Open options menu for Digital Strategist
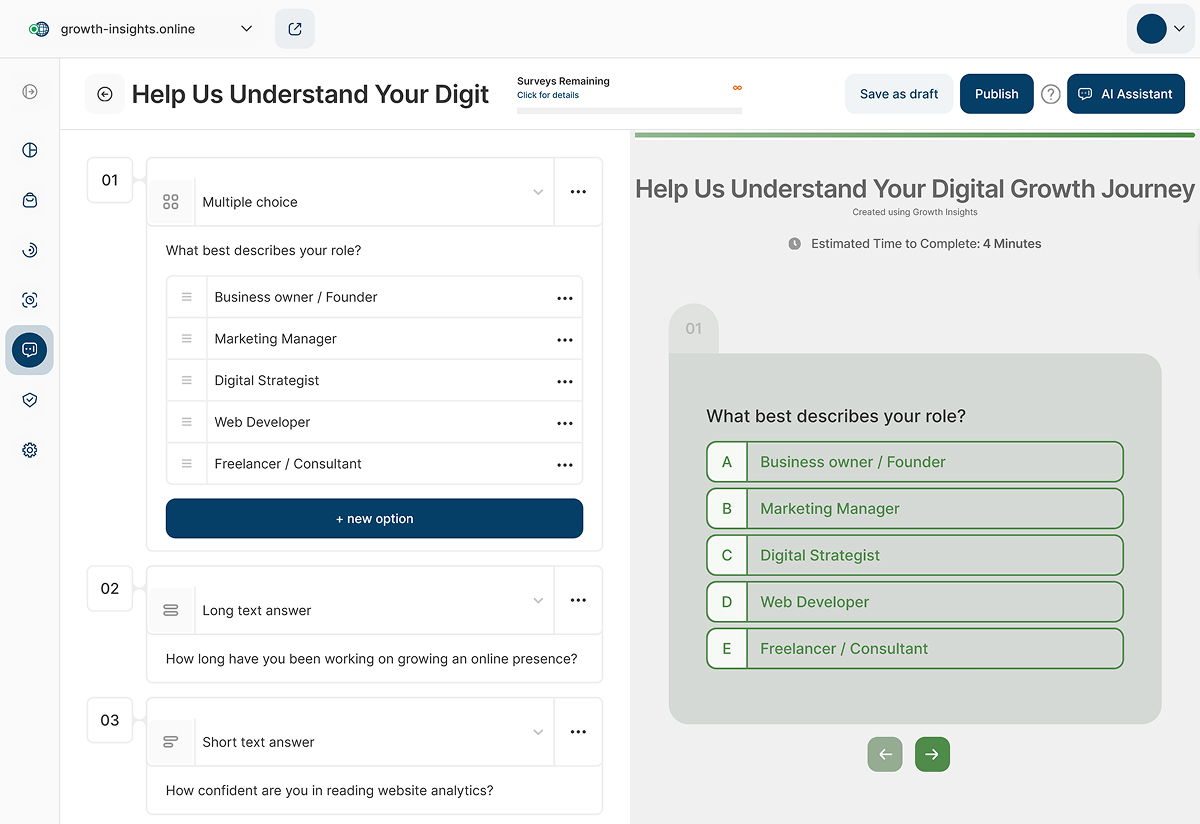The width and height of the screenshot is (1200, 824). (565, 381)
